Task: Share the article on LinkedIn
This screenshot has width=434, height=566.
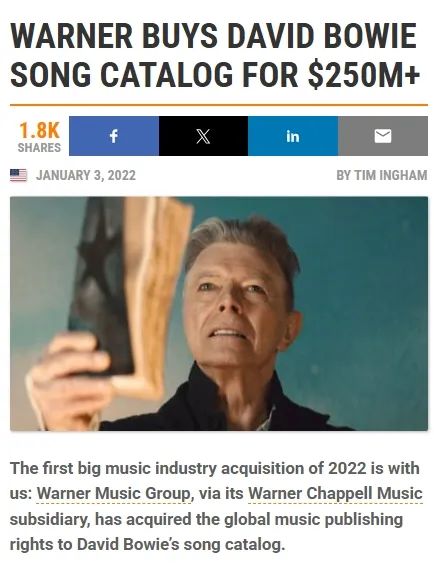Action: pyautogui.click(x=293, y=136)
